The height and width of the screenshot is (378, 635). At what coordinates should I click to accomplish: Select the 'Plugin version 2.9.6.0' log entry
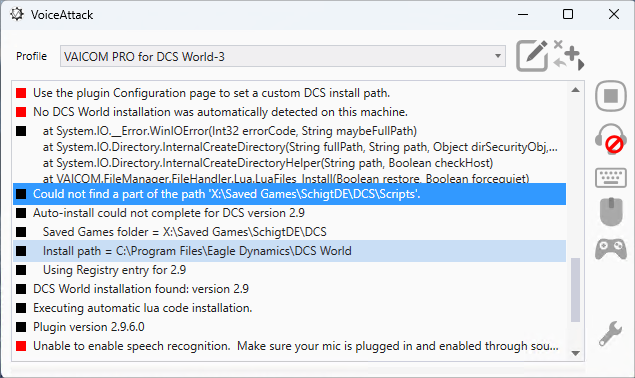[x=290, y=327]
